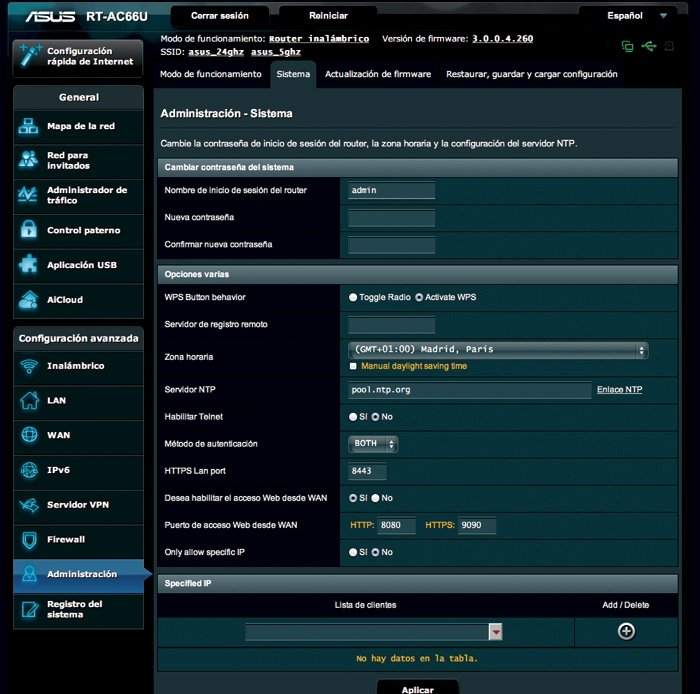
Task: Click the Registro del sistema notepad icon
Action: coord(30,609)
